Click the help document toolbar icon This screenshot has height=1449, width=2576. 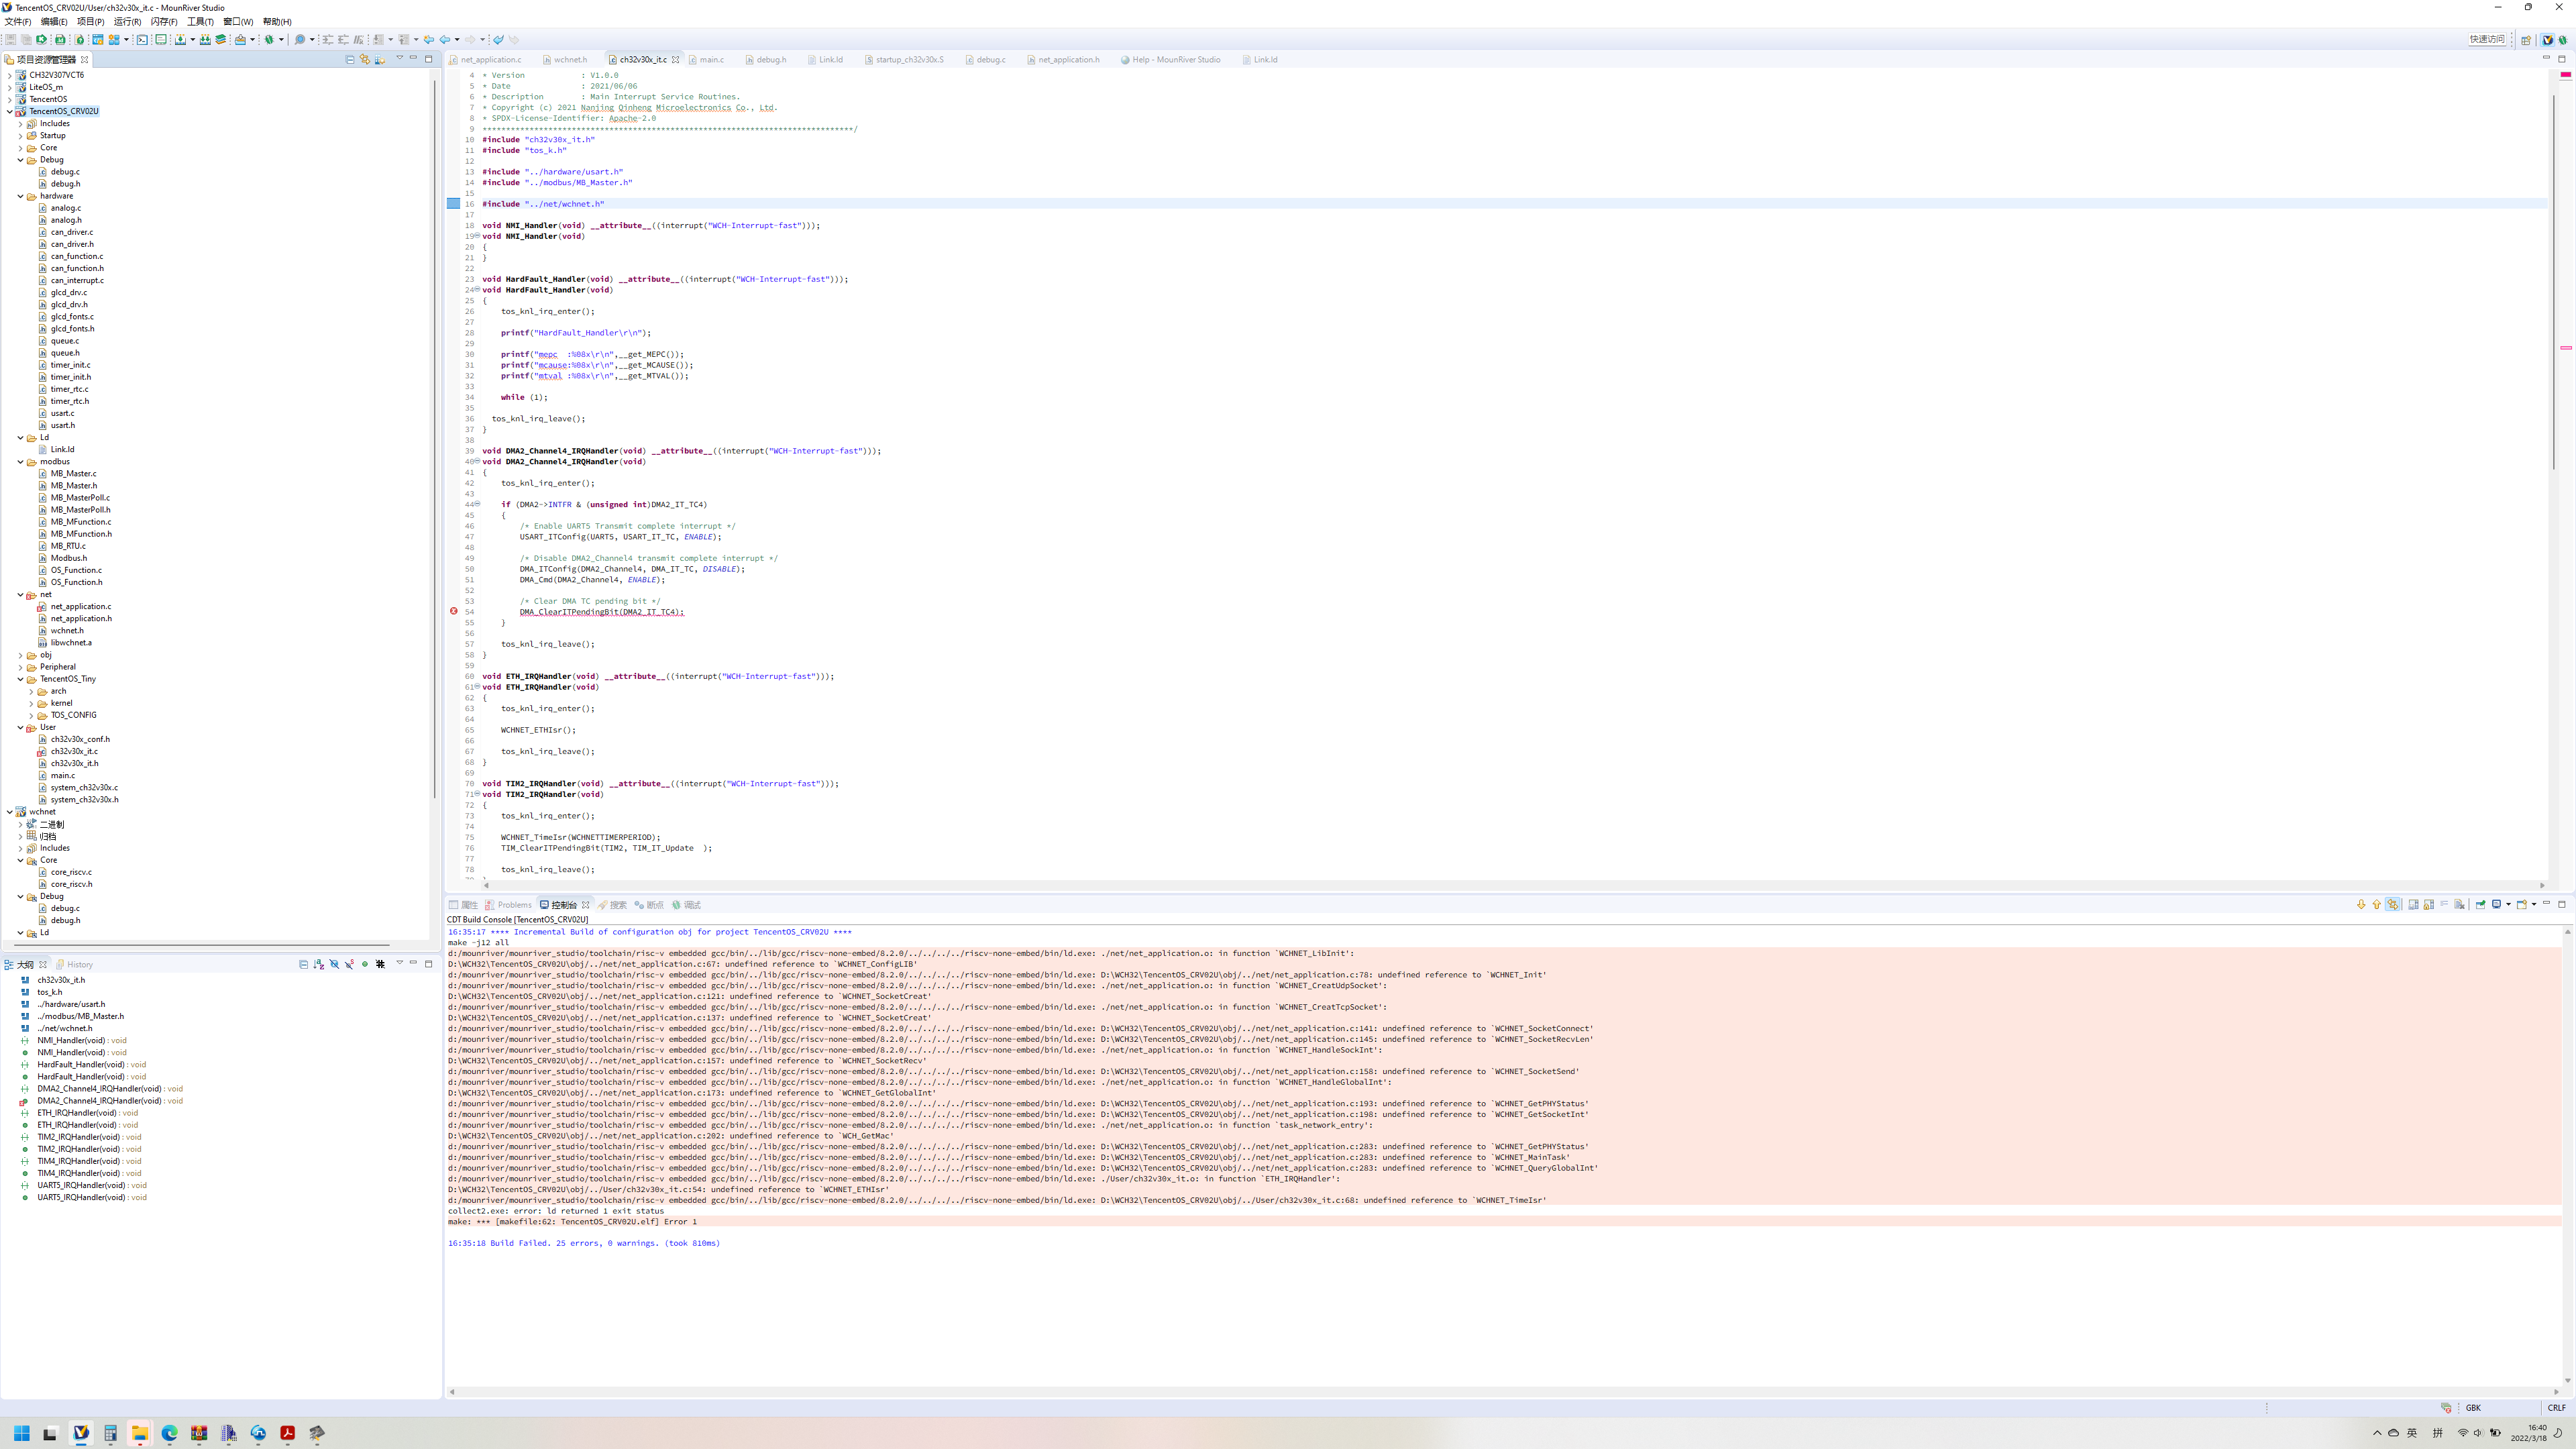pyautogui.click(x=79, y=40)
